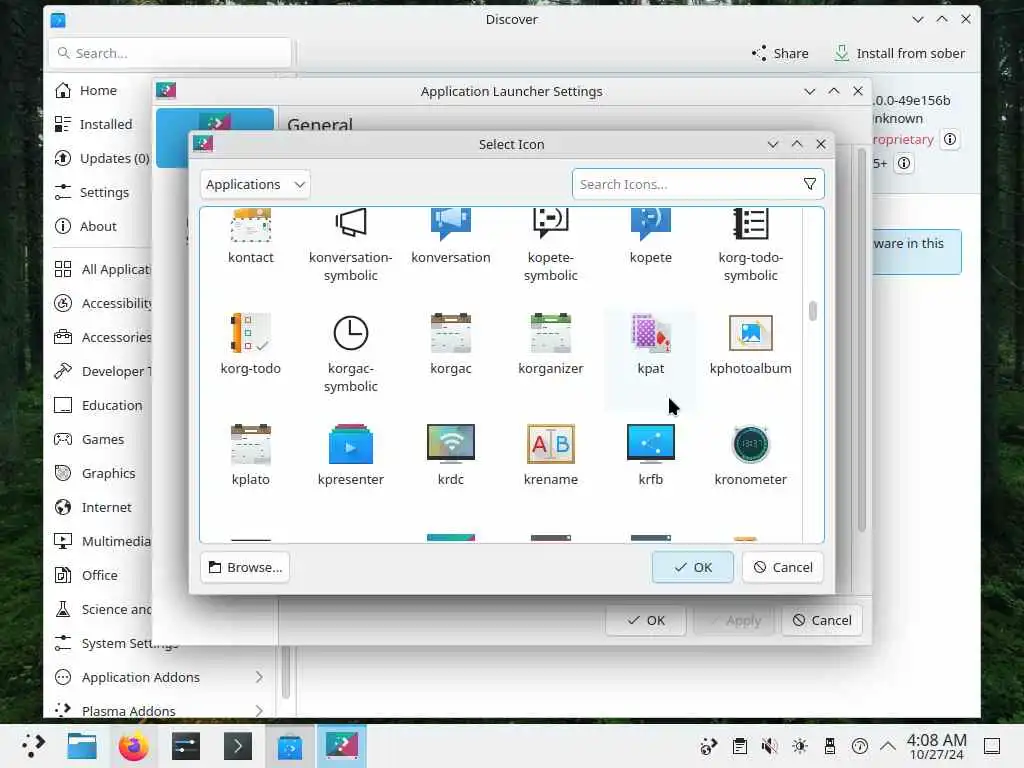
Task: Open Installed in Discover sidebar
Action: tap(98, 124)
